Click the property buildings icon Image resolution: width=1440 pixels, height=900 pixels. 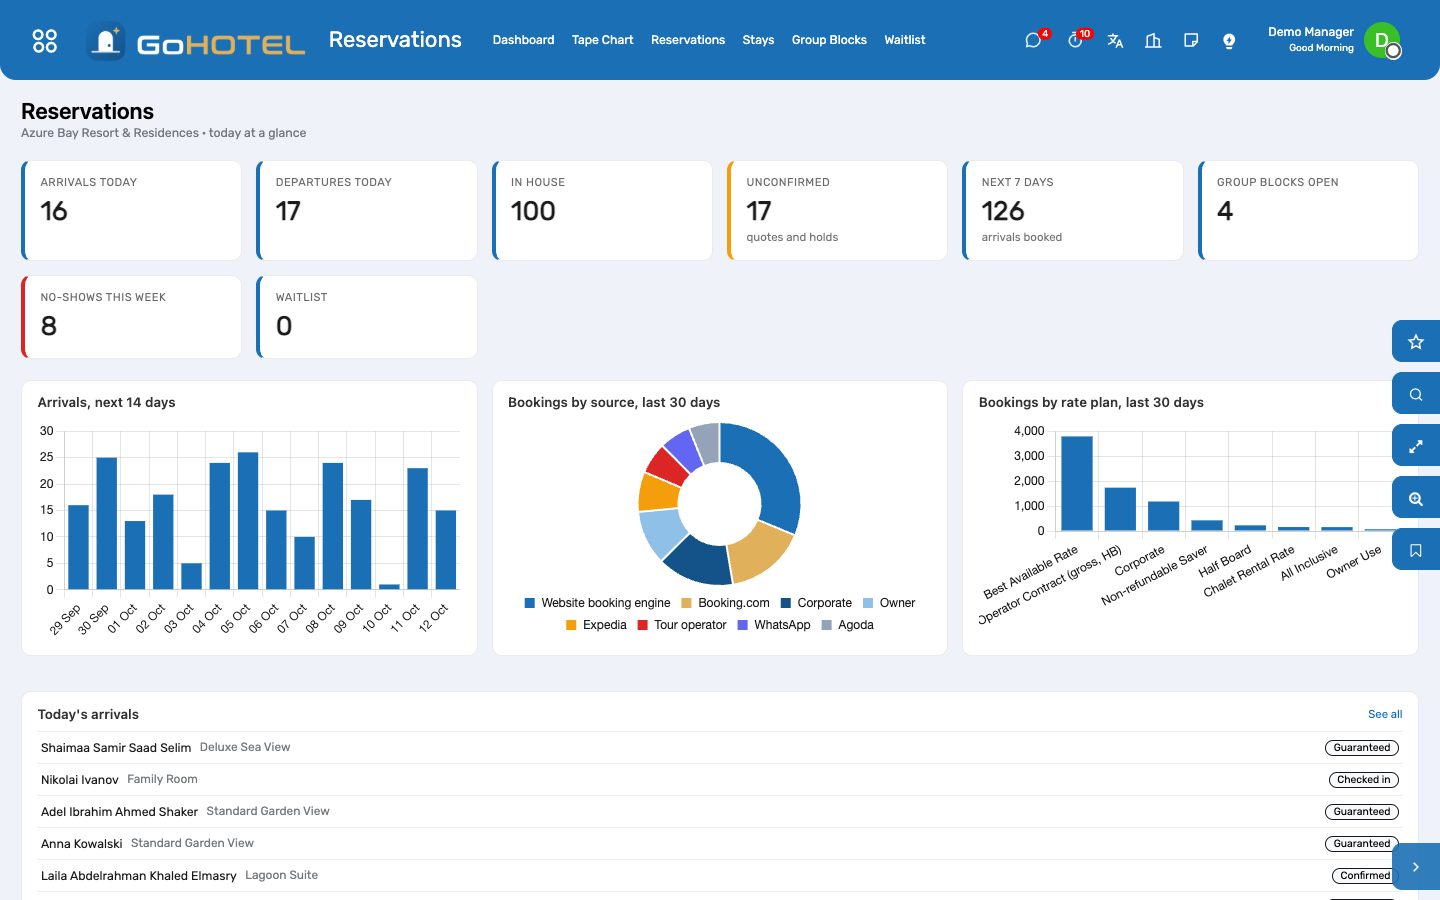(1153, 40)
